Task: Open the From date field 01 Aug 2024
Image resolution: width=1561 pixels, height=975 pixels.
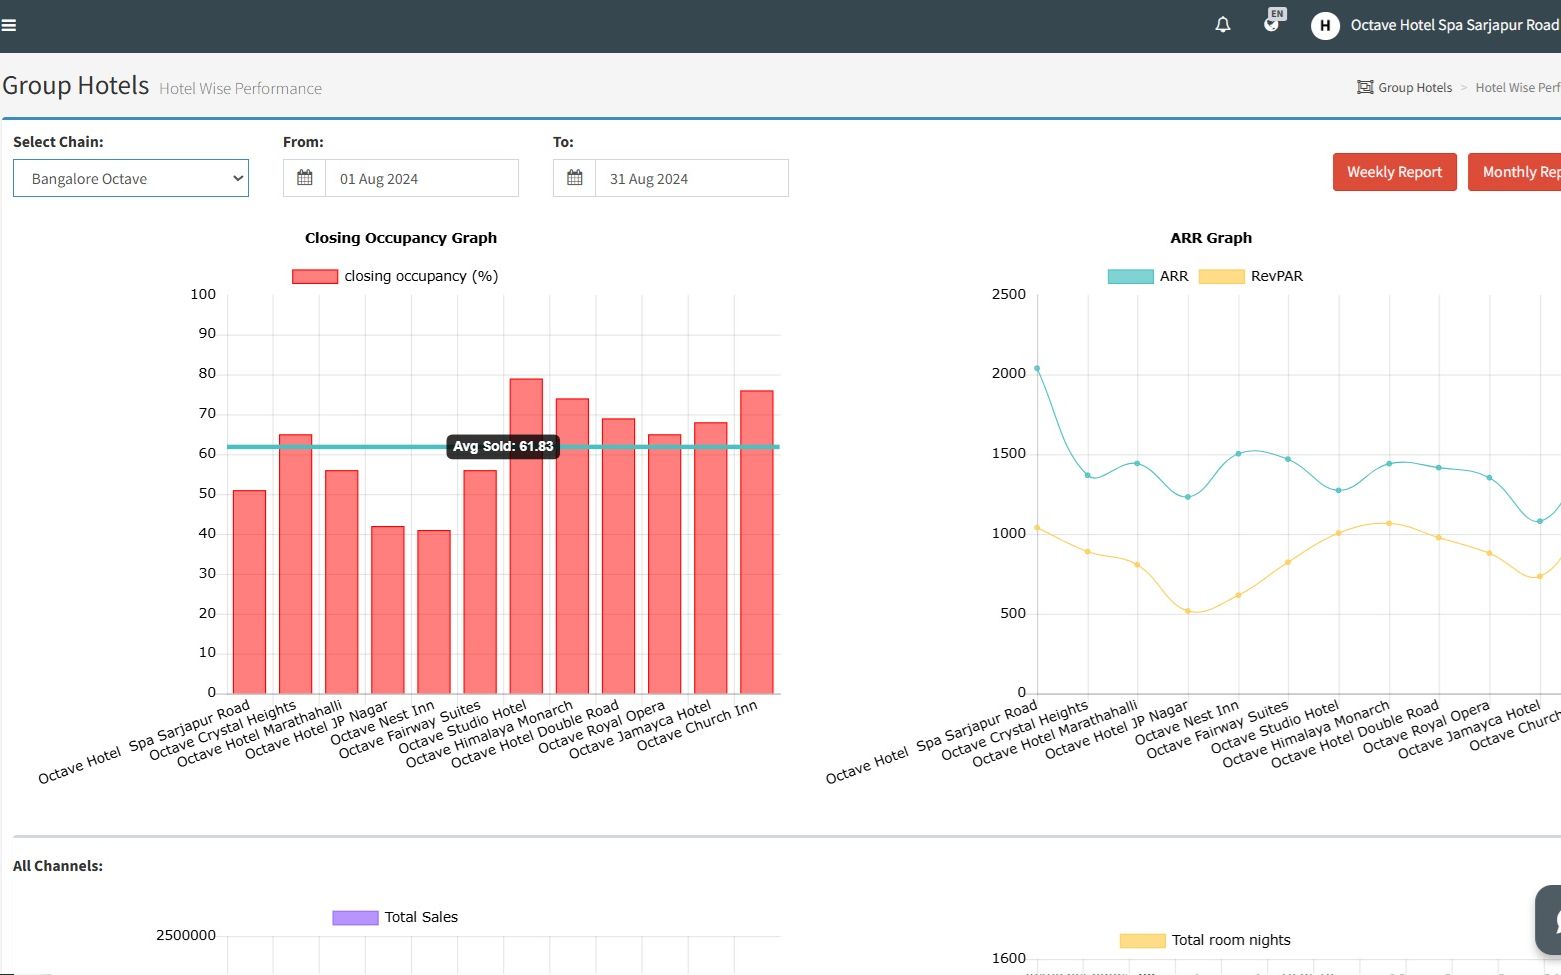Action: coord(421,178)
